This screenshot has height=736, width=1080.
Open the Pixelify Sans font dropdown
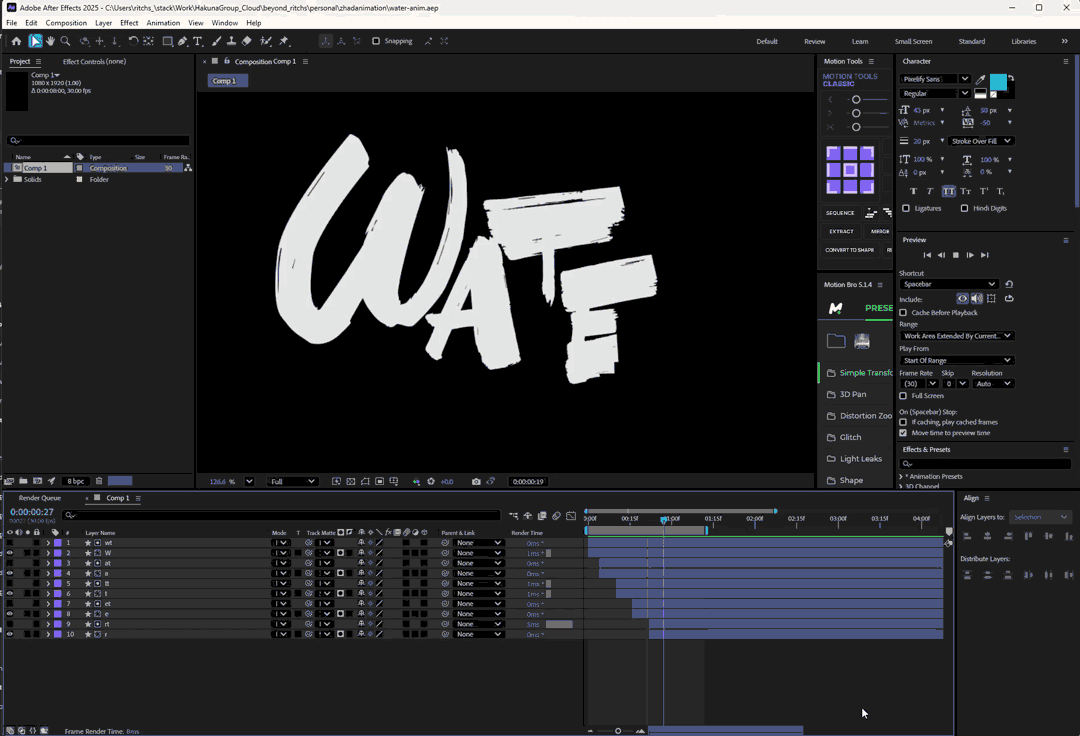(964, 79)
